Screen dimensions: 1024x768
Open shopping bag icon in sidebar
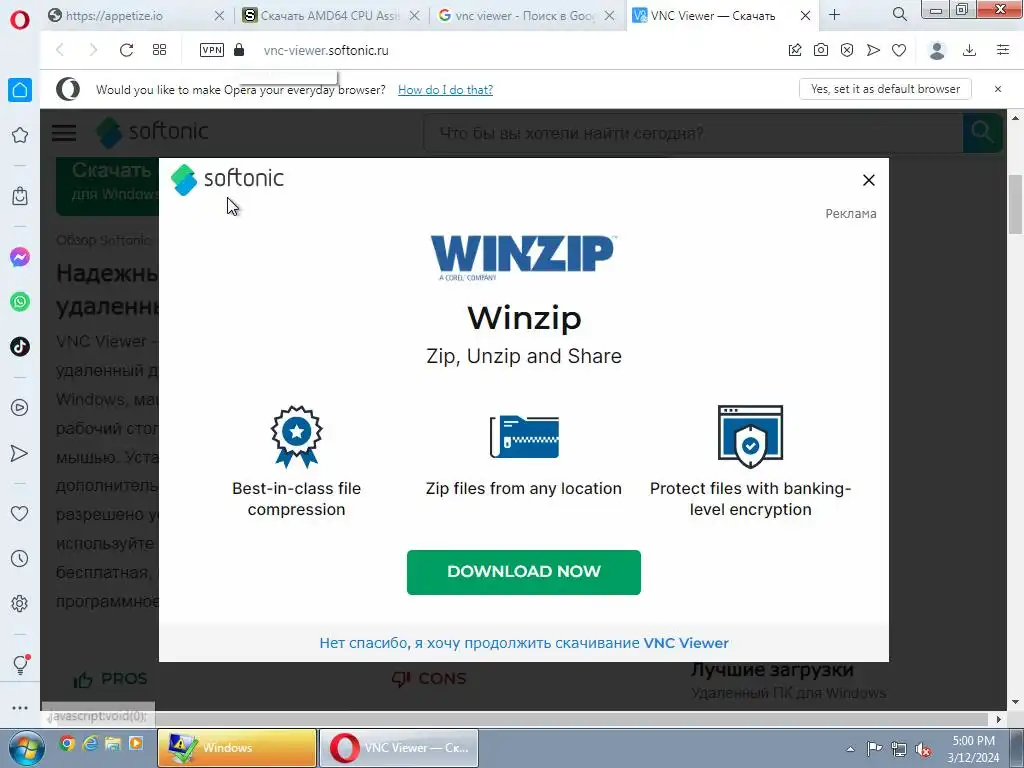coord(20,196)
